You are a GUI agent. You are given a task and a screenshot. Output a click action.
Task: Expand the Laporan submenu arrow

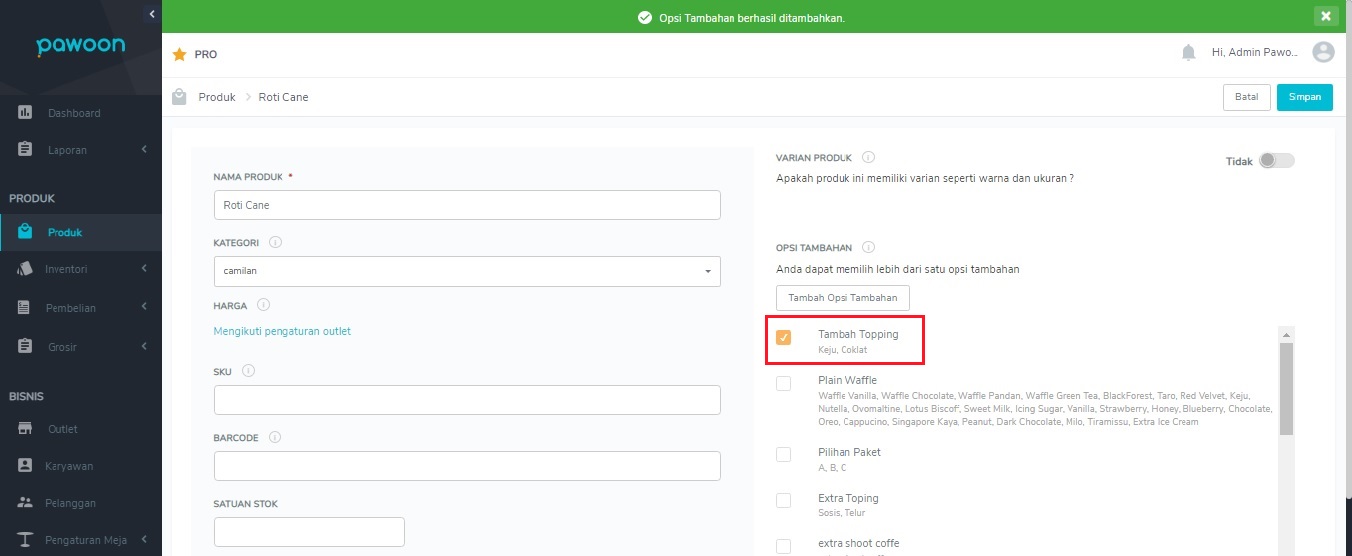point(144,149)
